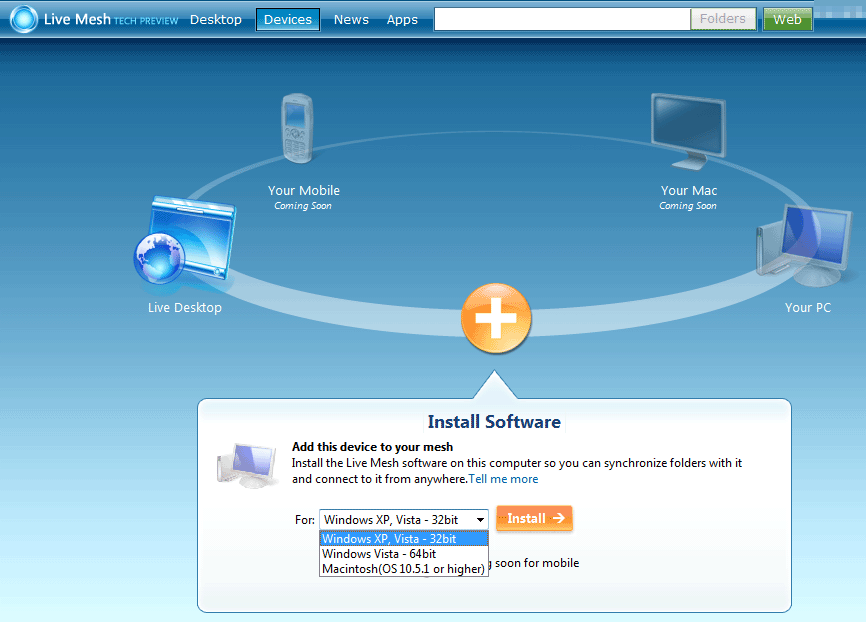Click the green Web search button
866x622 pixels.
pyautogui.click(x=788, y=19)
